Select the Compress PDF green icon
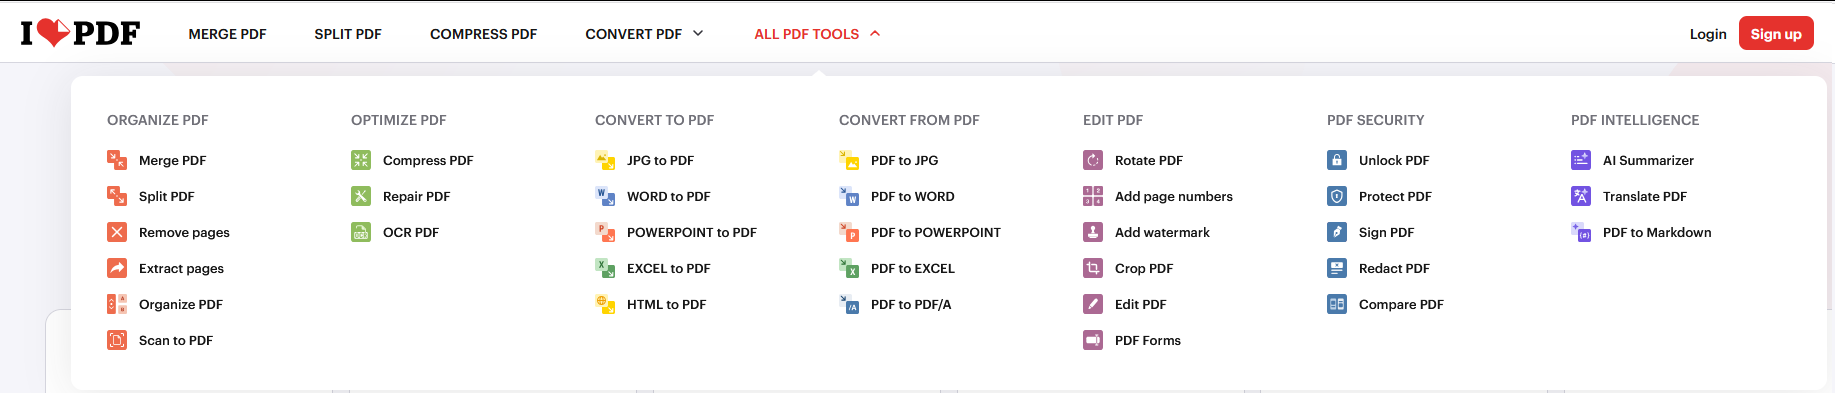The height and width of the screenshot is (393, 1835). tap(361, 160)
